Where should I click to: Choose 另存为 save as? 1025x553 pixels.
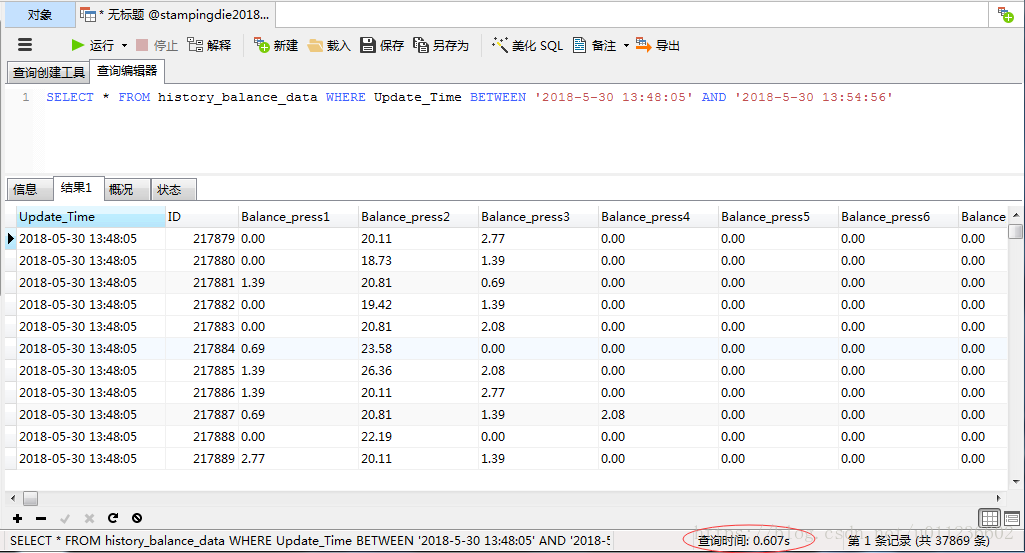(441, 45)
